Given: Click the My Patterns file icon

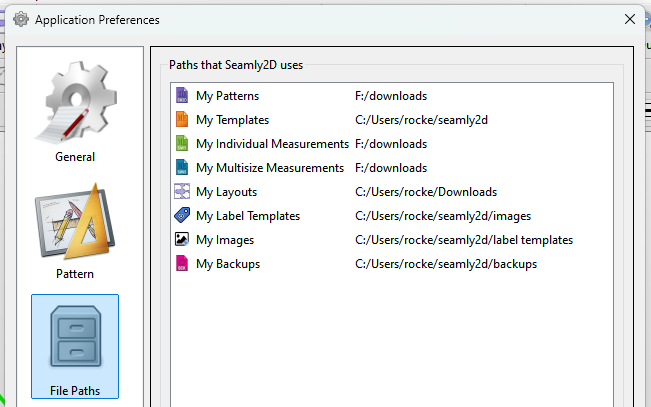Looking at the screenshot, I should tap(181, 96).
